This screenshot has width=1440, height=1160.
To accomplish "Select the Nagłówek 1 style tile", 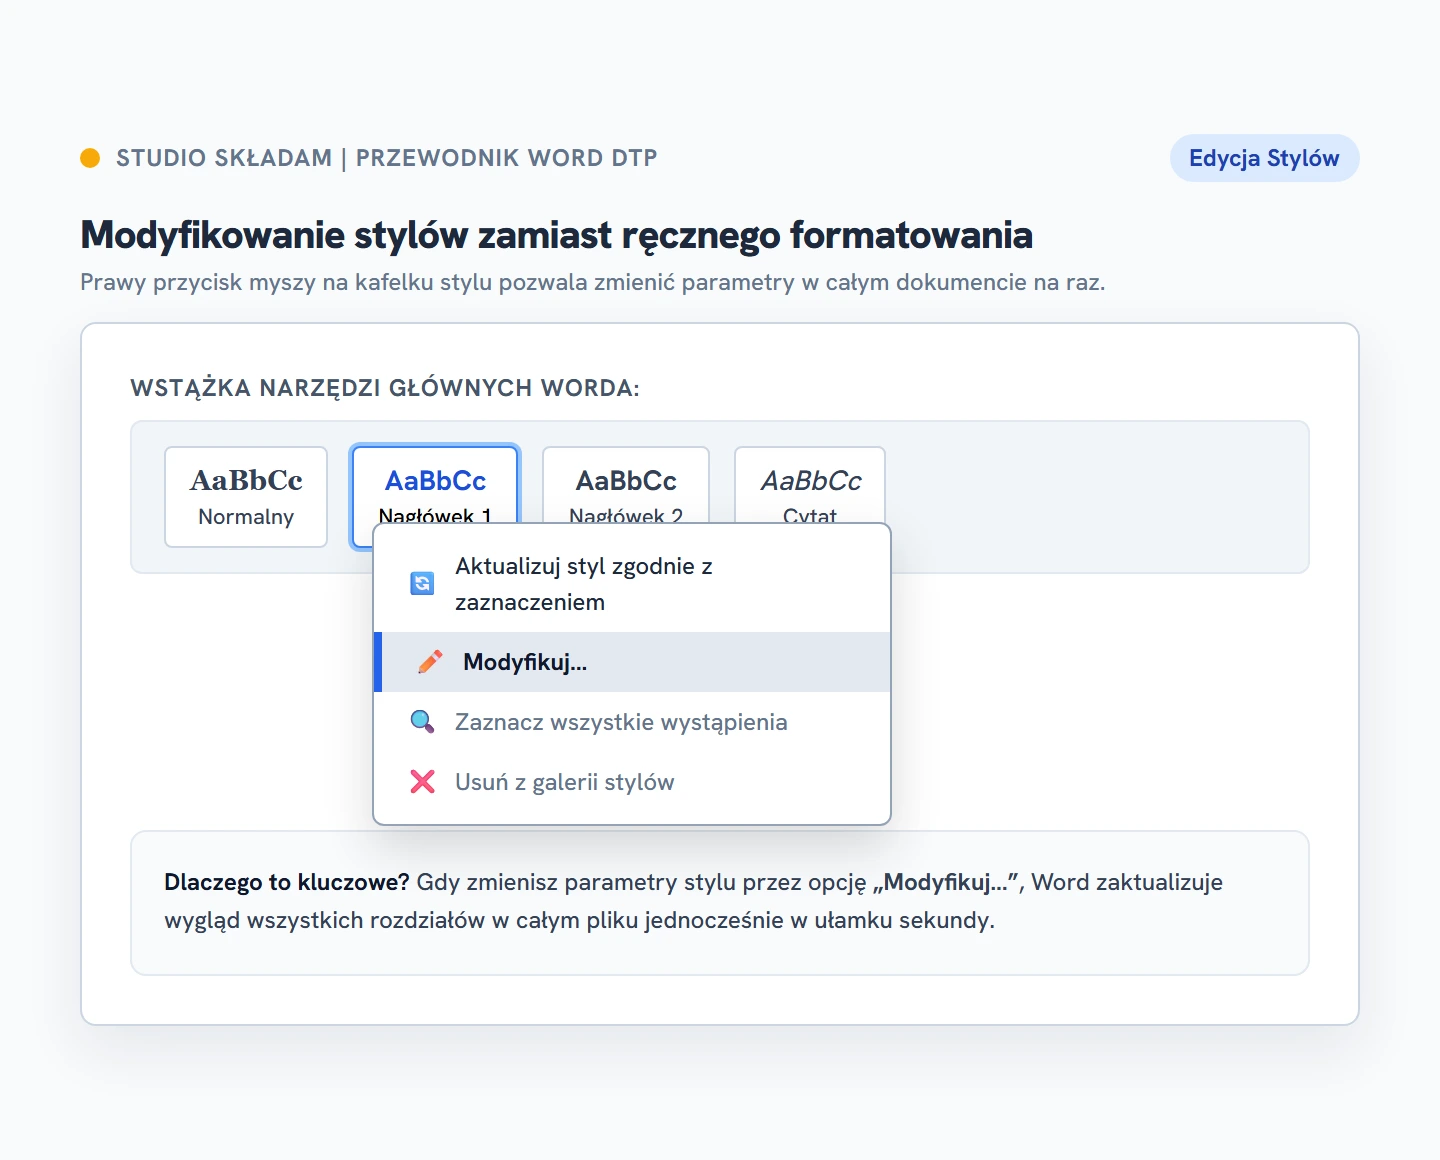I will (x=435, y=484).
